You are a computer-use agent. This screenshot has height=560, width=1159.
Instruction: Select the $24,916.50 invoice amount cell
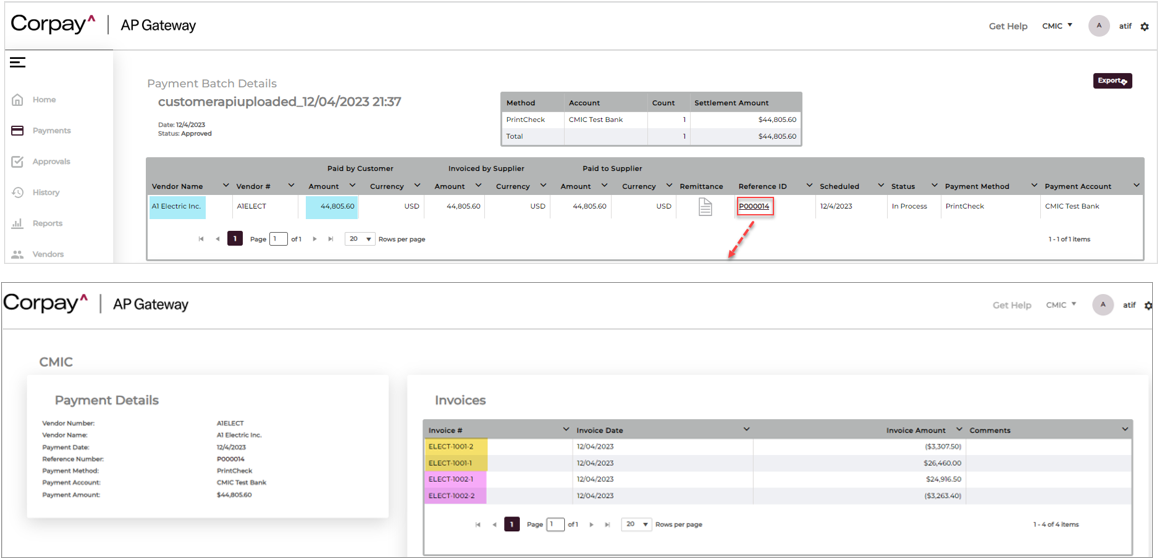tap(860, 479)
